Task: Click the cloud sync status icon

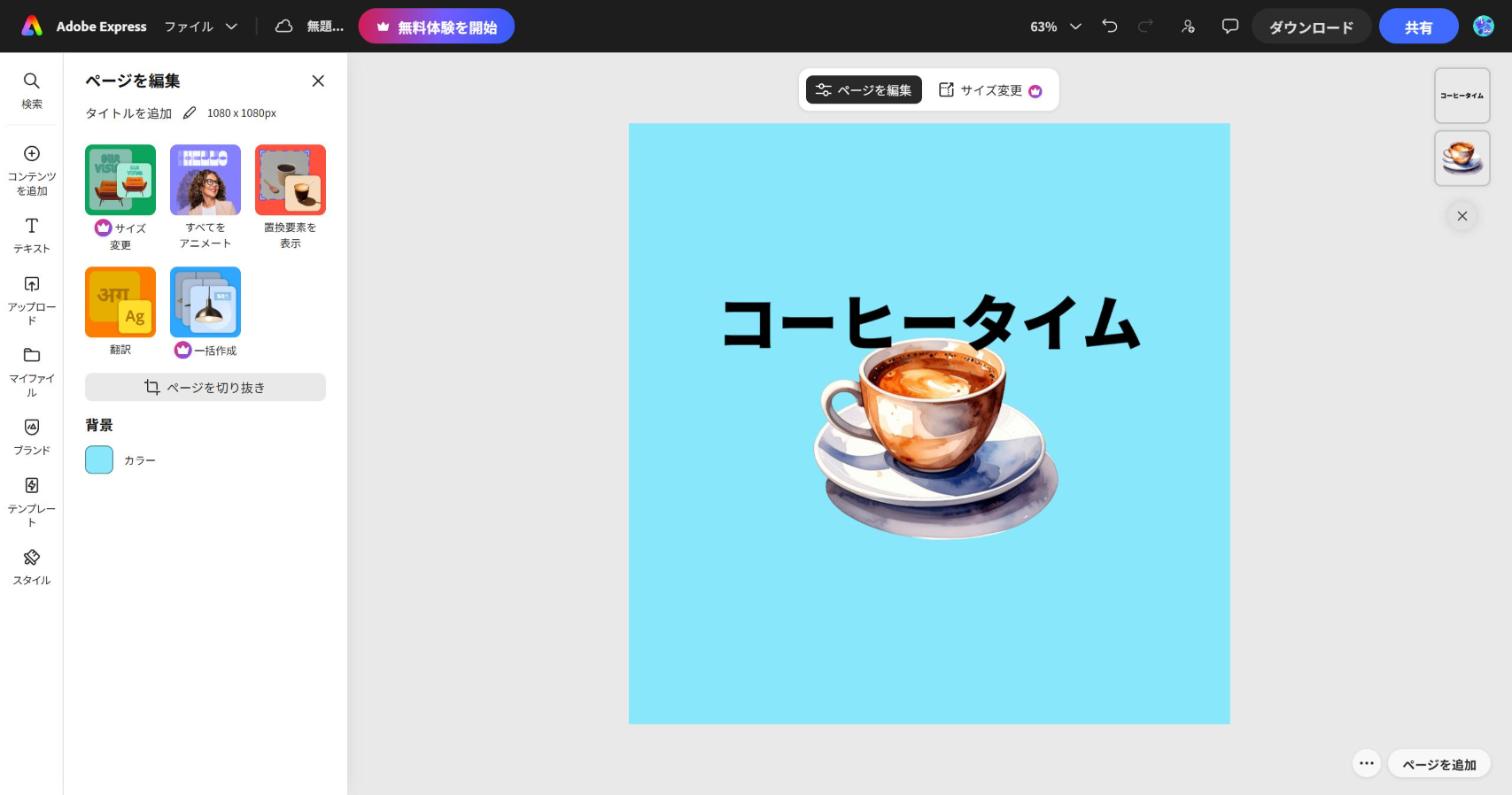Action: click(x=284, y=26)
